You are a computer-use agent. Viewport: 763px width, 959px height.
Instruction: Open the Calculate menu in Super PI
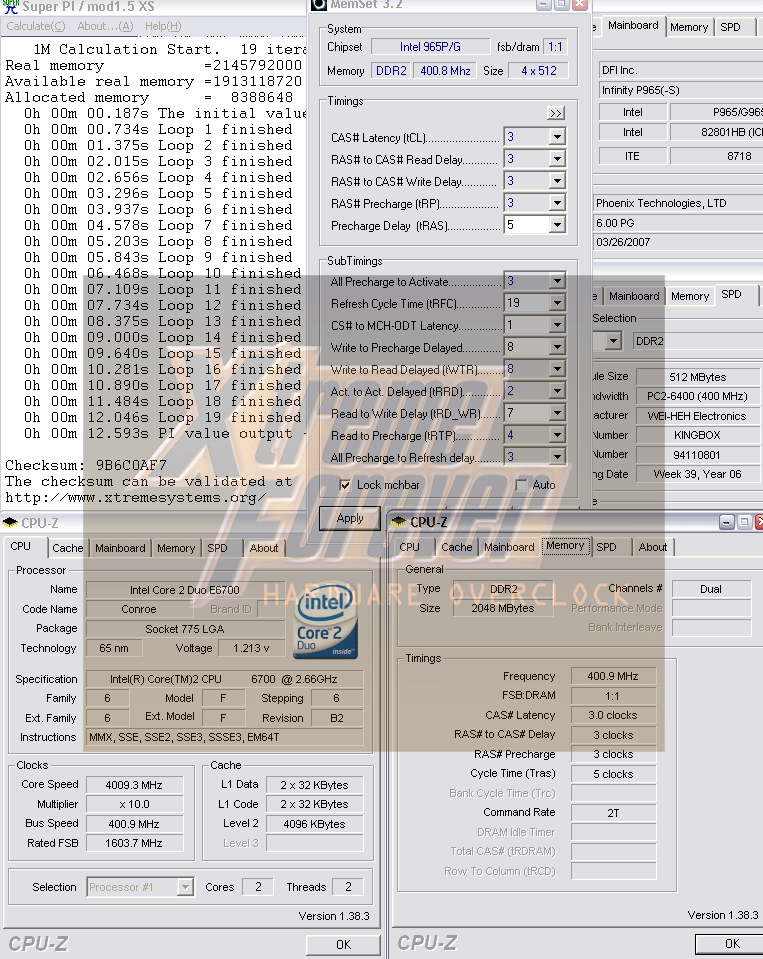tap(35, 26)
